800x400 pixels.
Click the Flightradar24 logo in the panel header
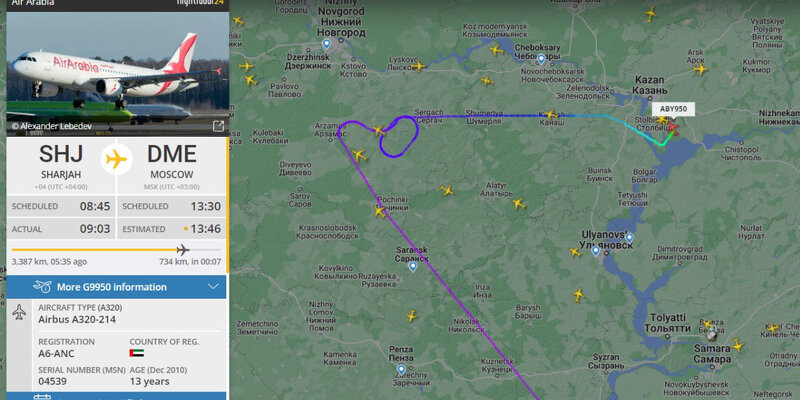click(x=200, y=3)
